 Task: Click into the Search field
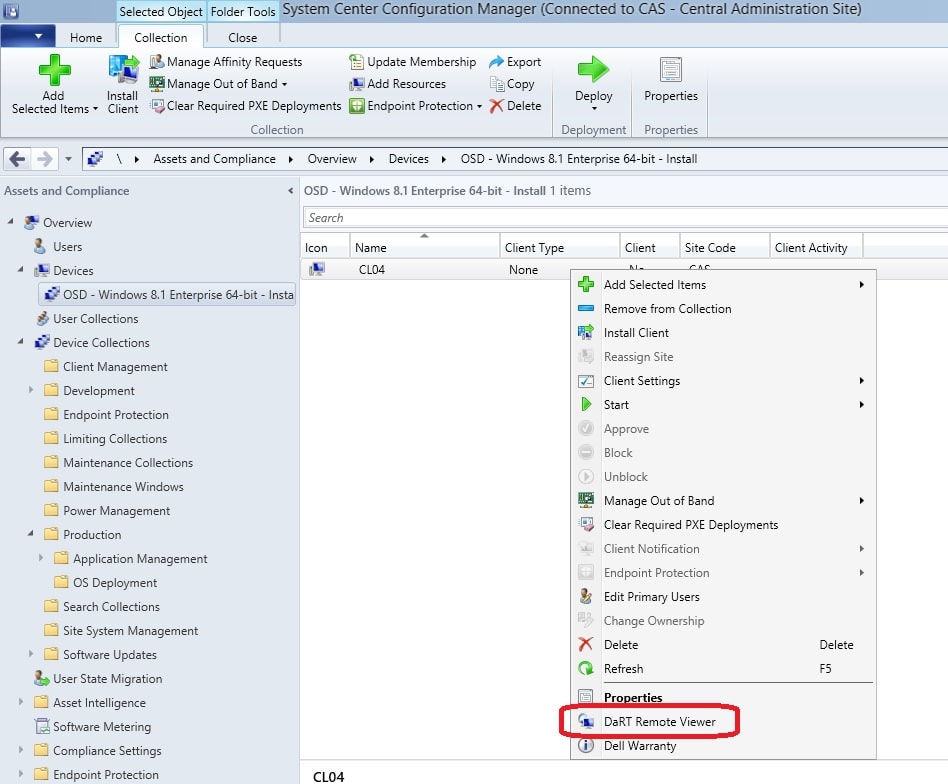point(625,218)
